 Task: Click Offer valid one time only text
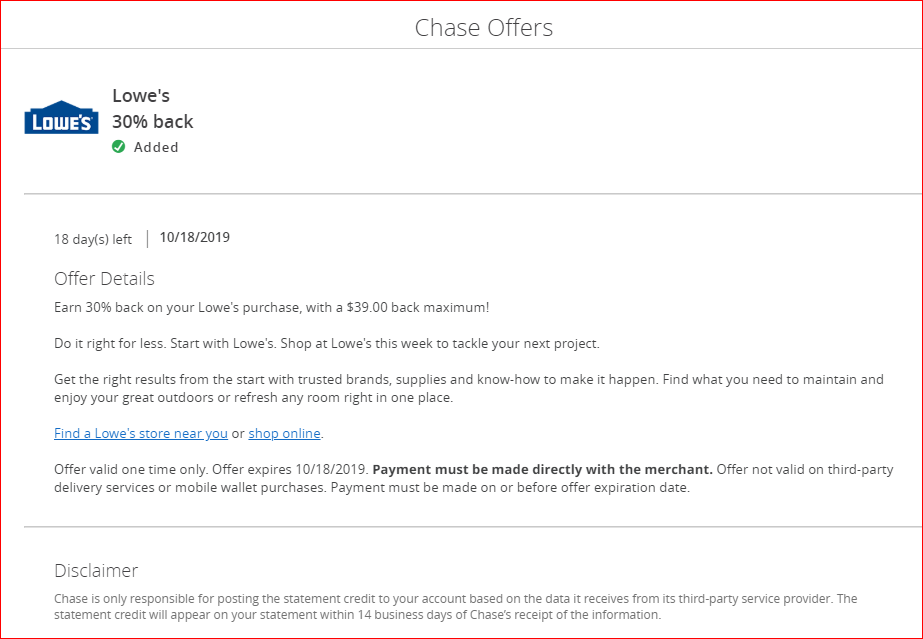tap(131, 470)
